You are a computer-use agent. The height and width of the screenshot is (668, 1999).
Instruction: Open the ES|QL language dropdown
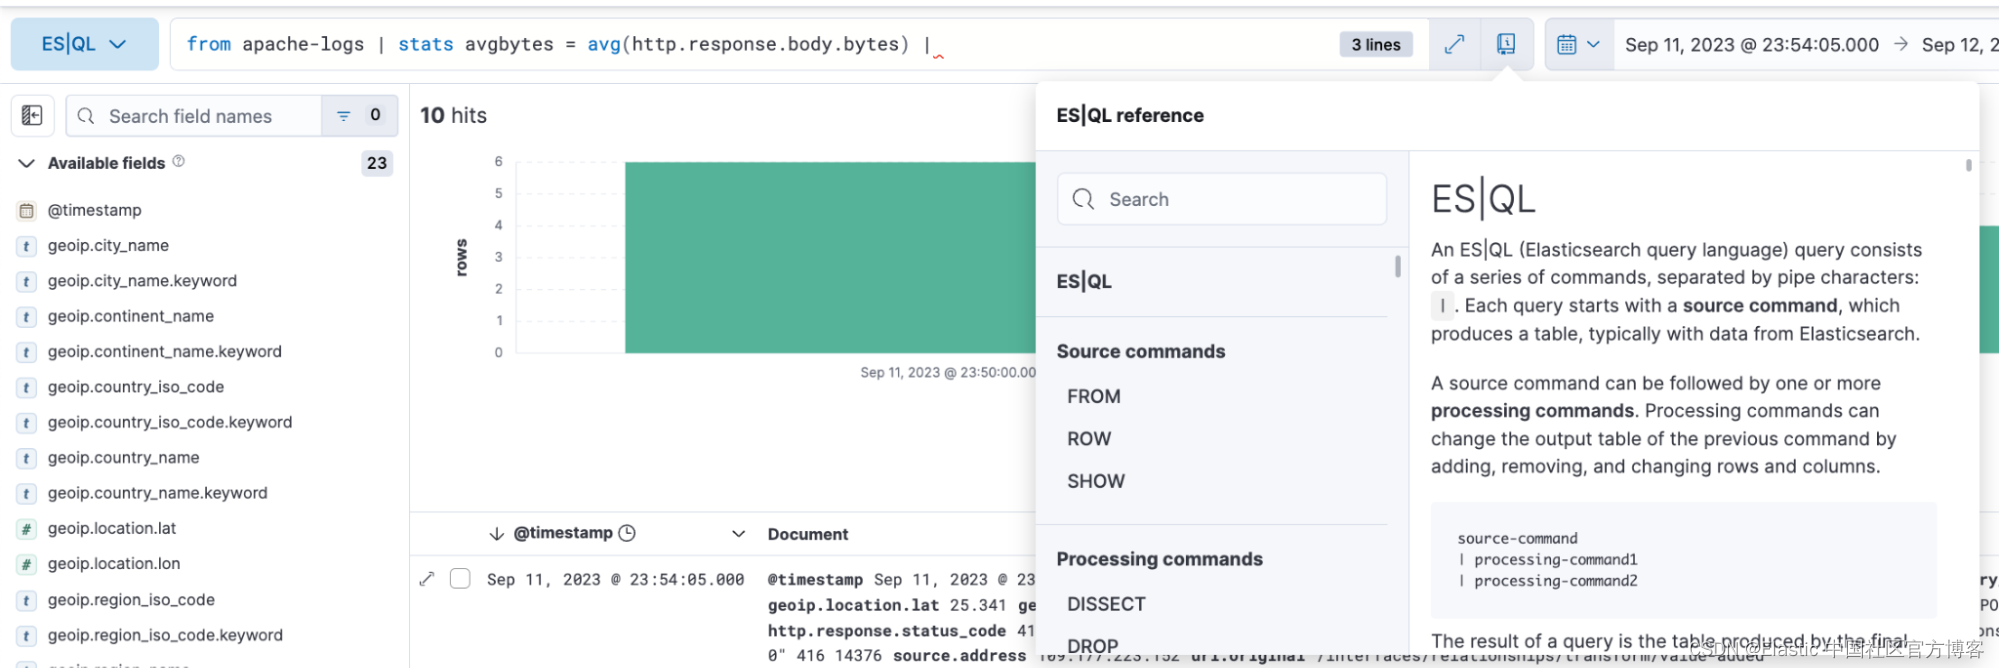pyautogui.click(x=84, y=44)
